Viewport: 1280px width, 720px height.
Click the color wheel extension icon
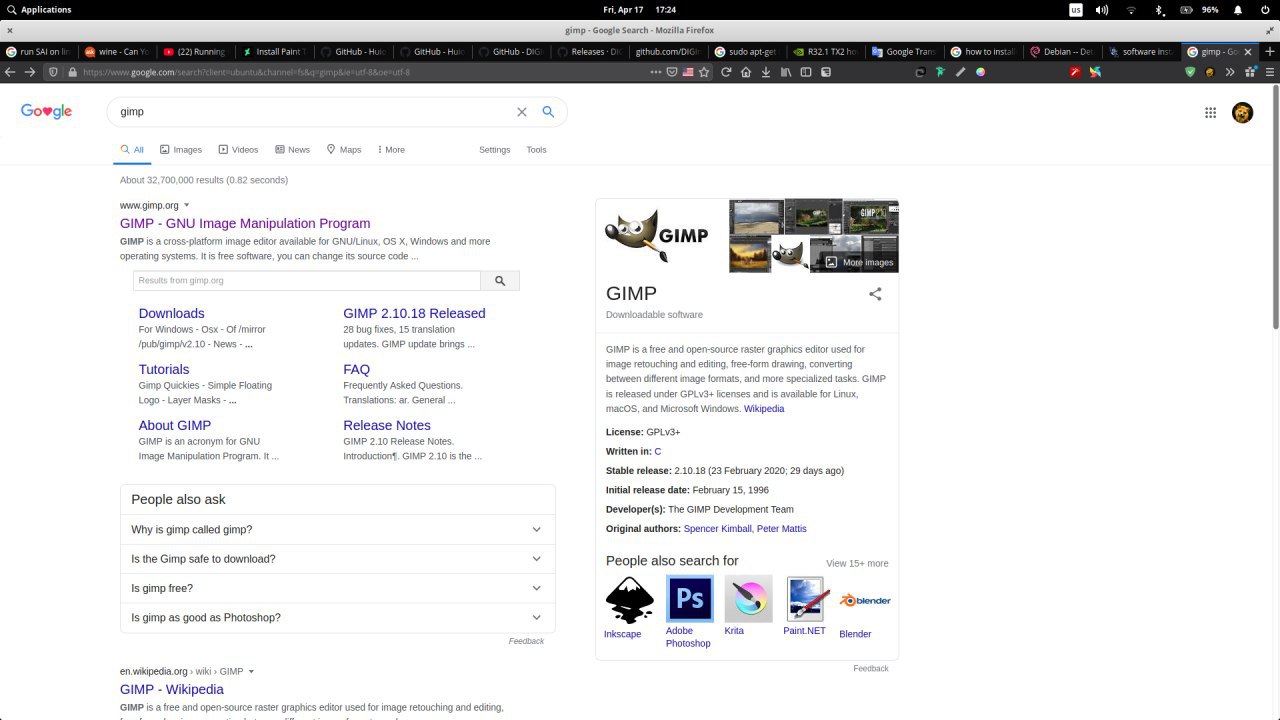click(980, 72)
